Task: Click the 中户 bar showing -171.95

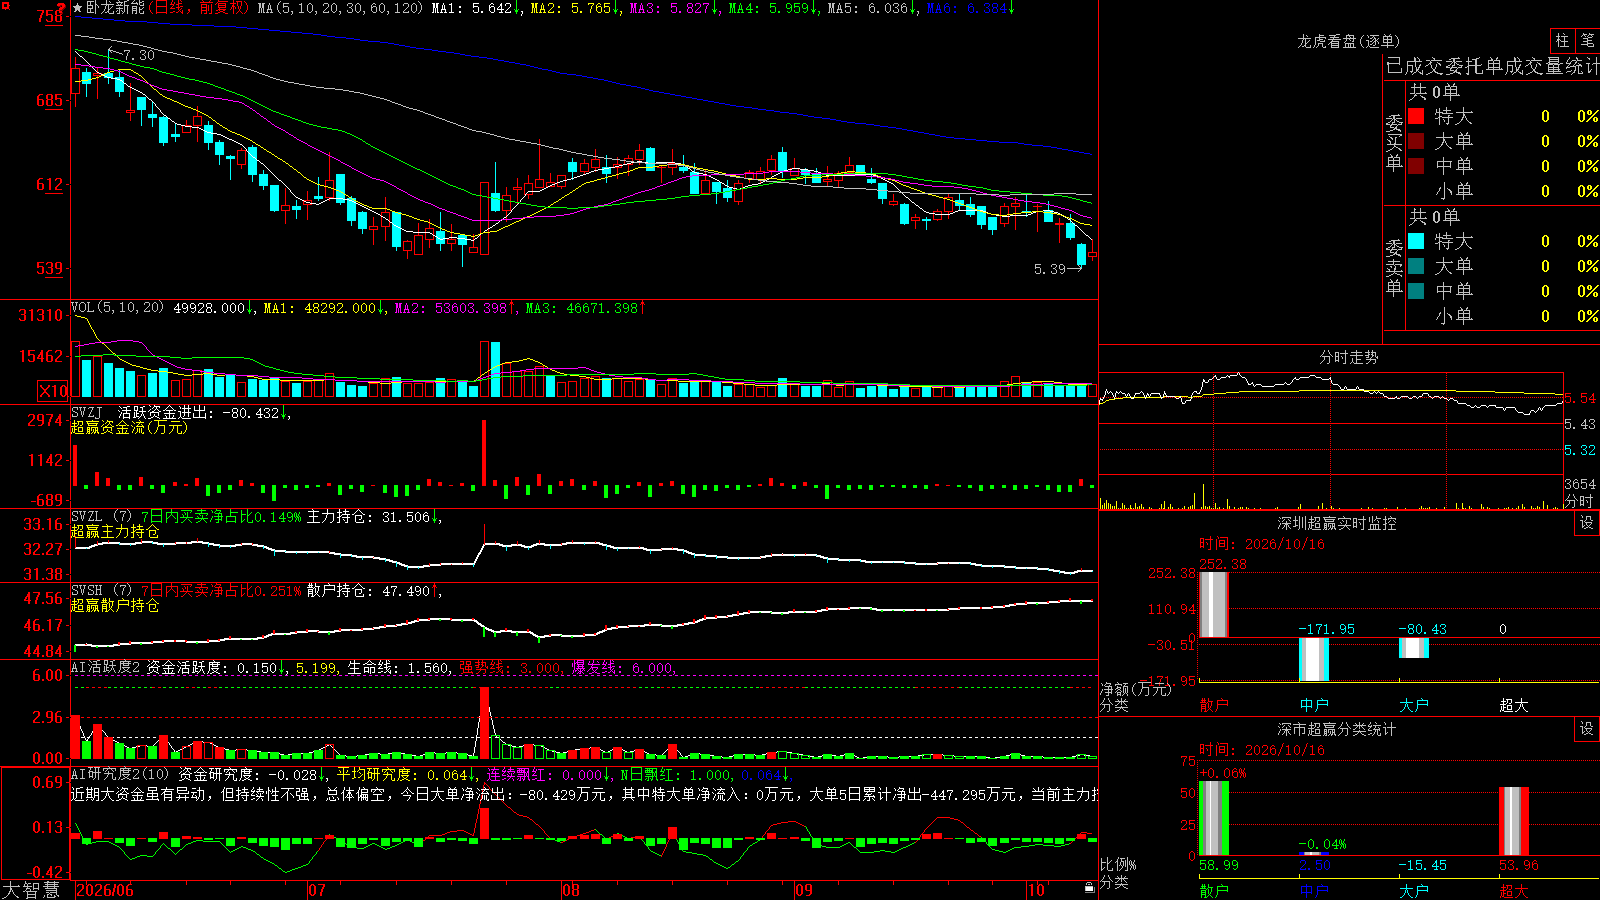Action: 1314,659
